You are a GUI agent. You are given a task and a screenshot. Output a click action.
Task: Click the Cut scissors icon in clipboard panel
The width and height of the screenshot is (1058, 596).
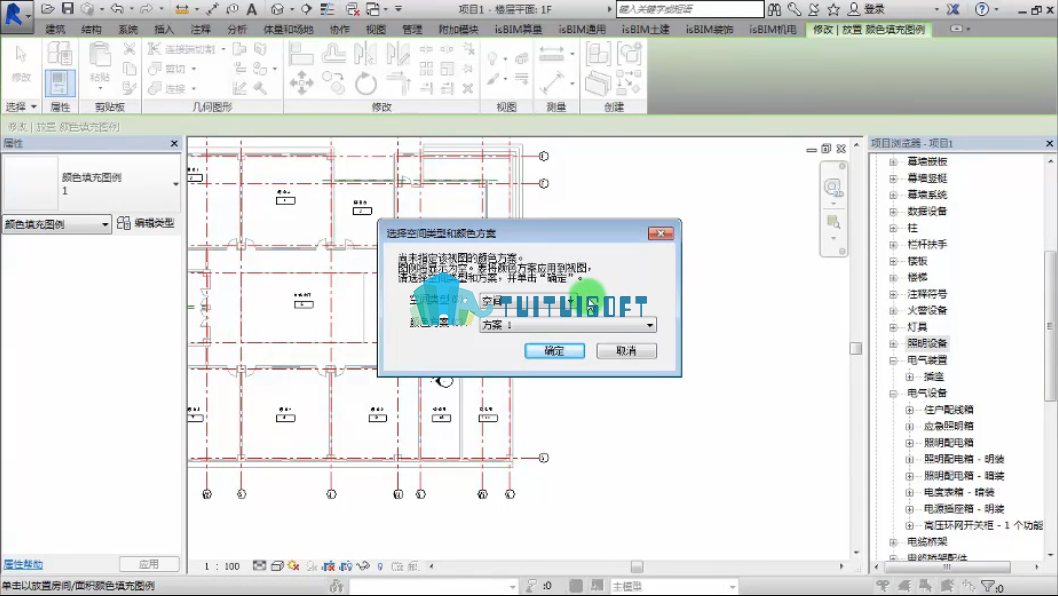click(x=129, y=49)
